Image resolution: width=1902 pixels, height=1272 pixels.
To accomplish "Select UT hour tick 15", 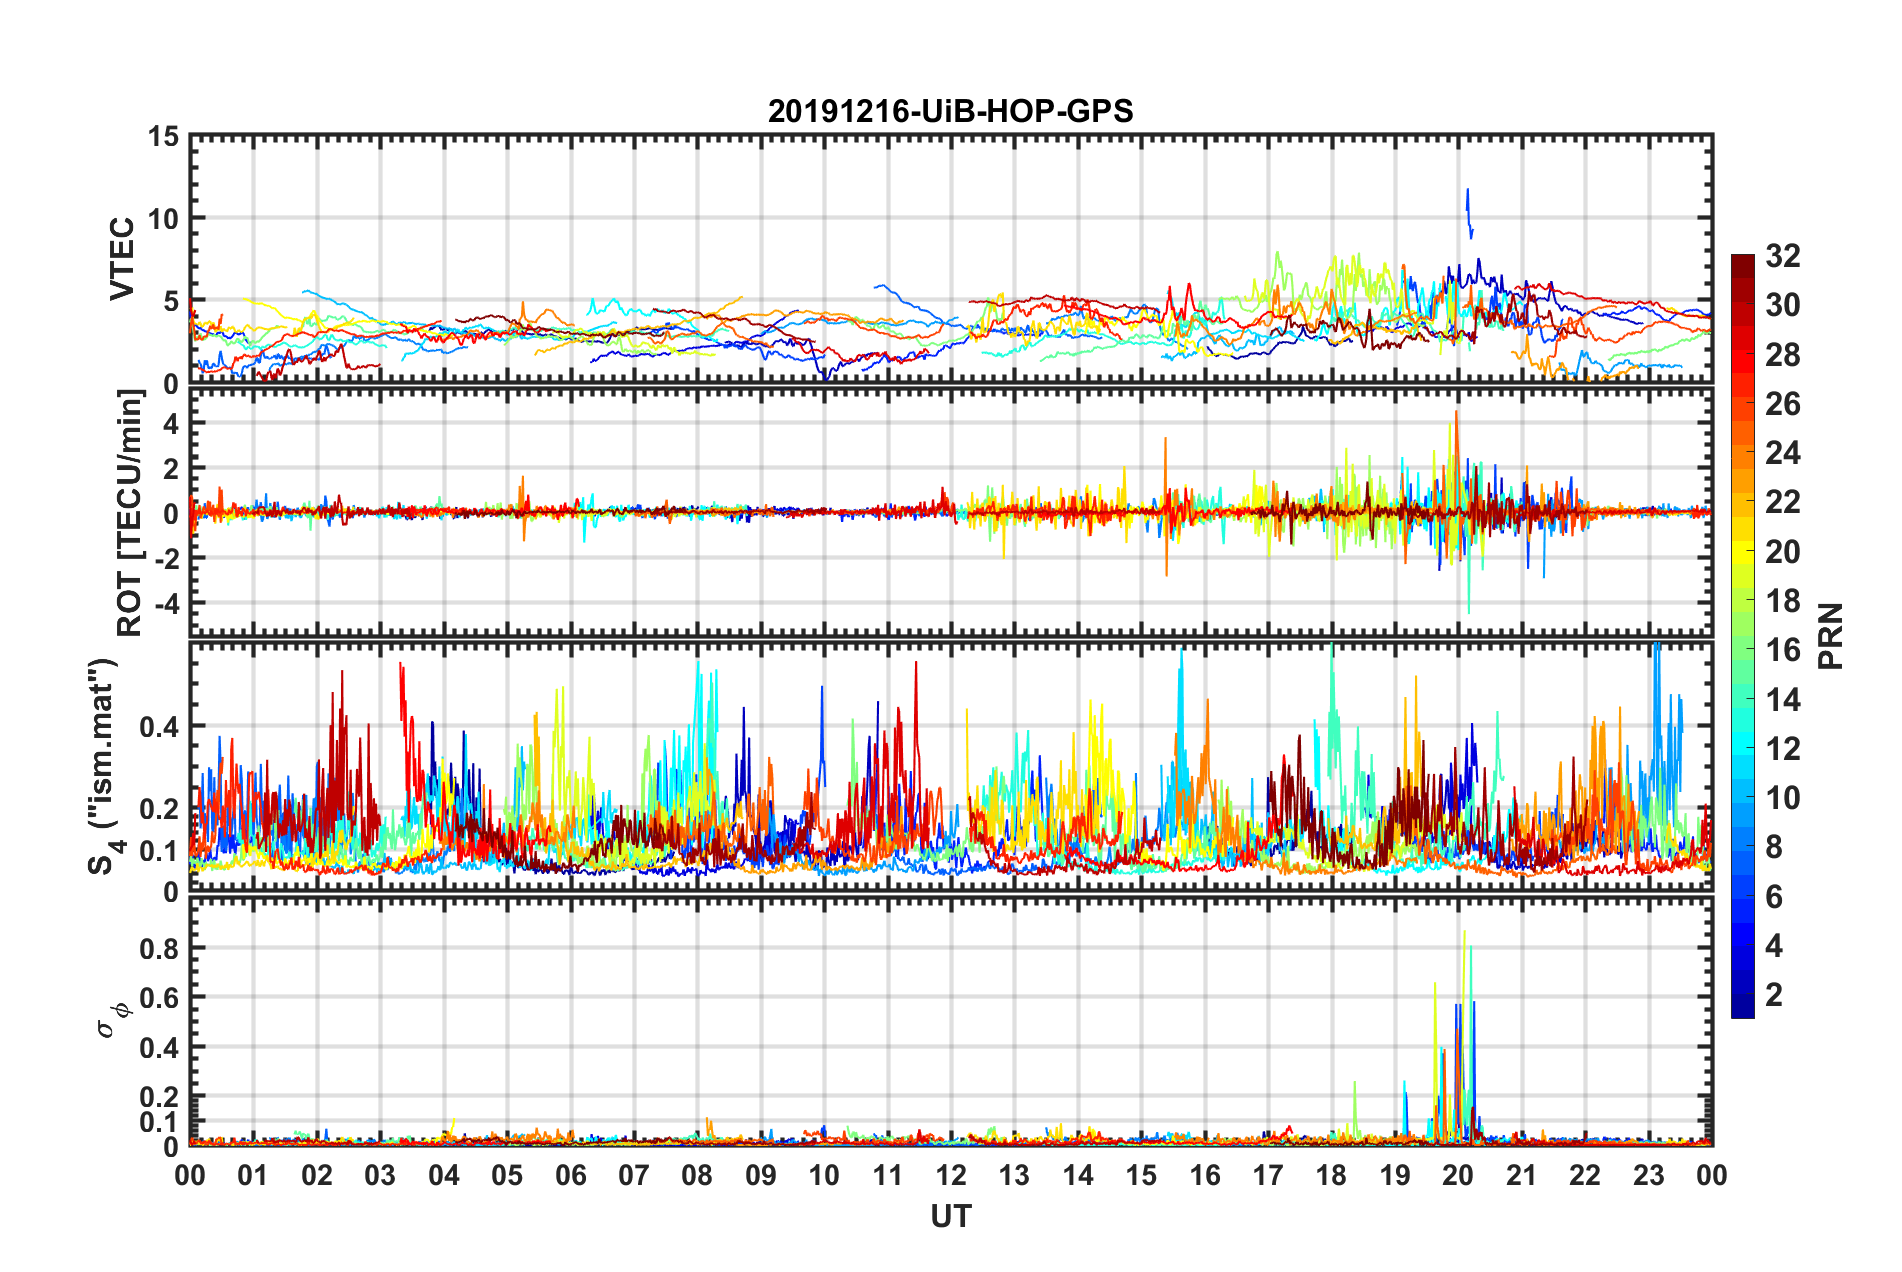I will [1141, 1175].
